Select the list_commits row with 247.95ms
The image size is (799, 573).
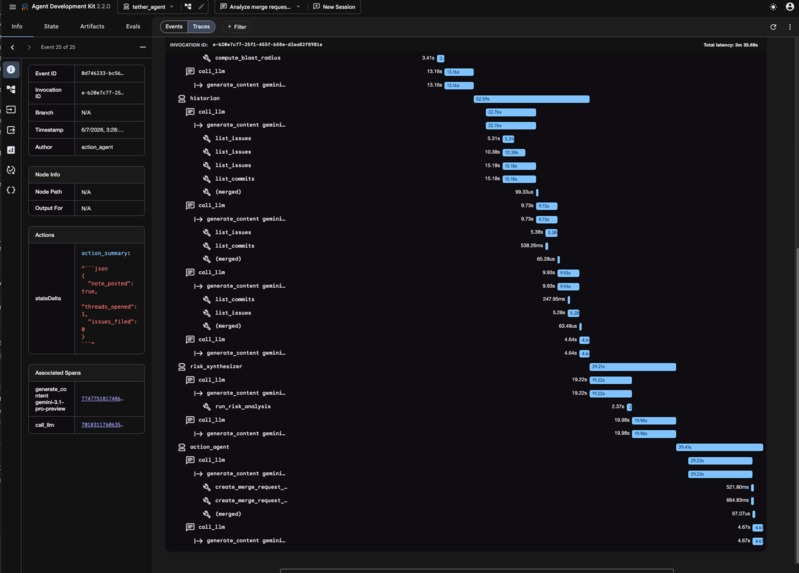coord(465,299)
